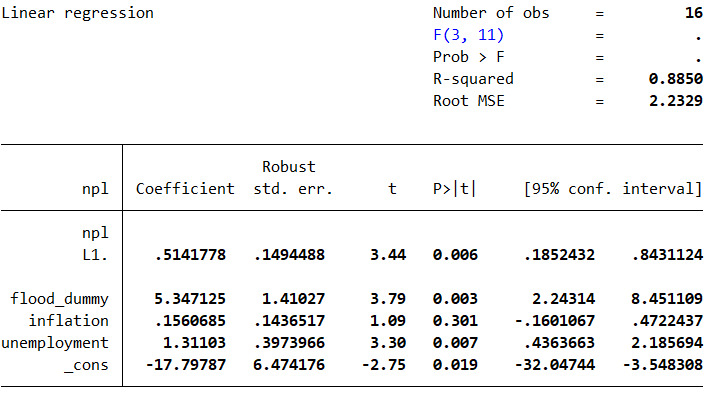Click the 'std. err.' column header
The width and height of the screenshot is (710, 393).
(x=293, y=189)
